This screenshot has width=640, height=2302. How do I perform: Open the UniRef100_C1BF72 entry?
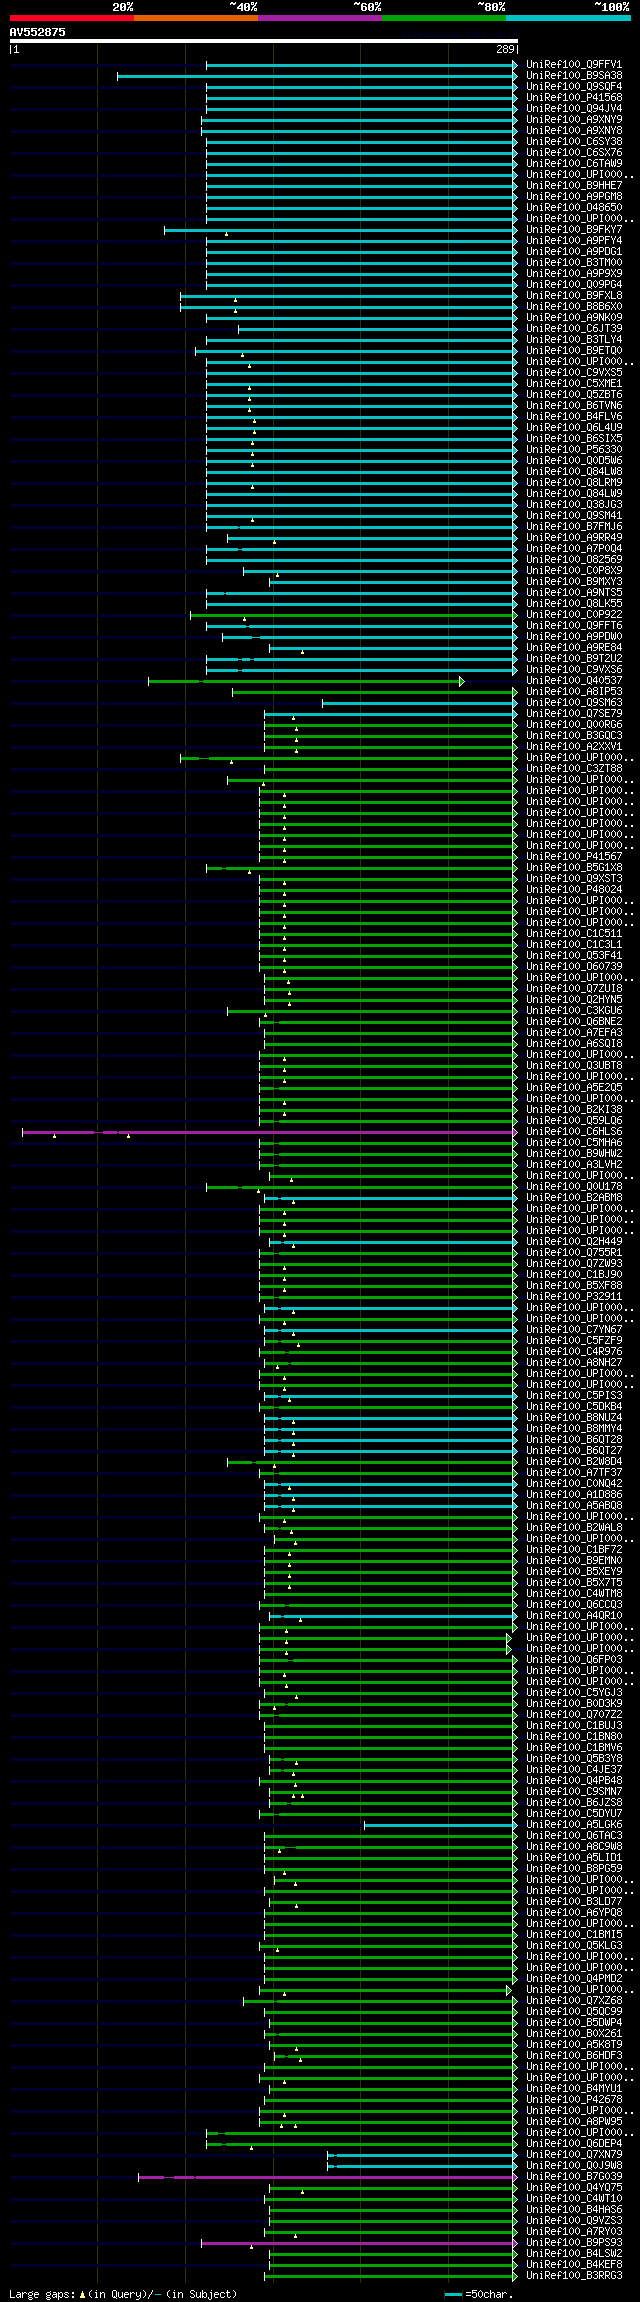point(574,1550)
